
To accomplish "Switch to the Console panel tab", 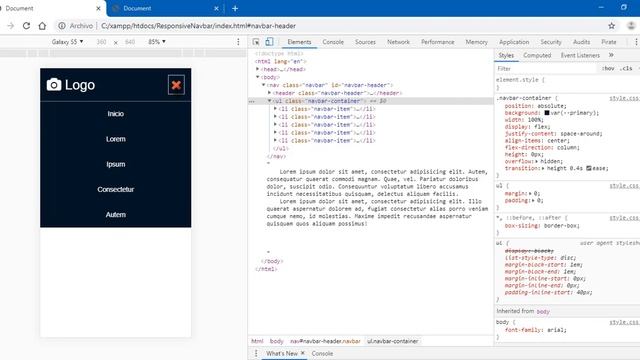I will [333, 42].
